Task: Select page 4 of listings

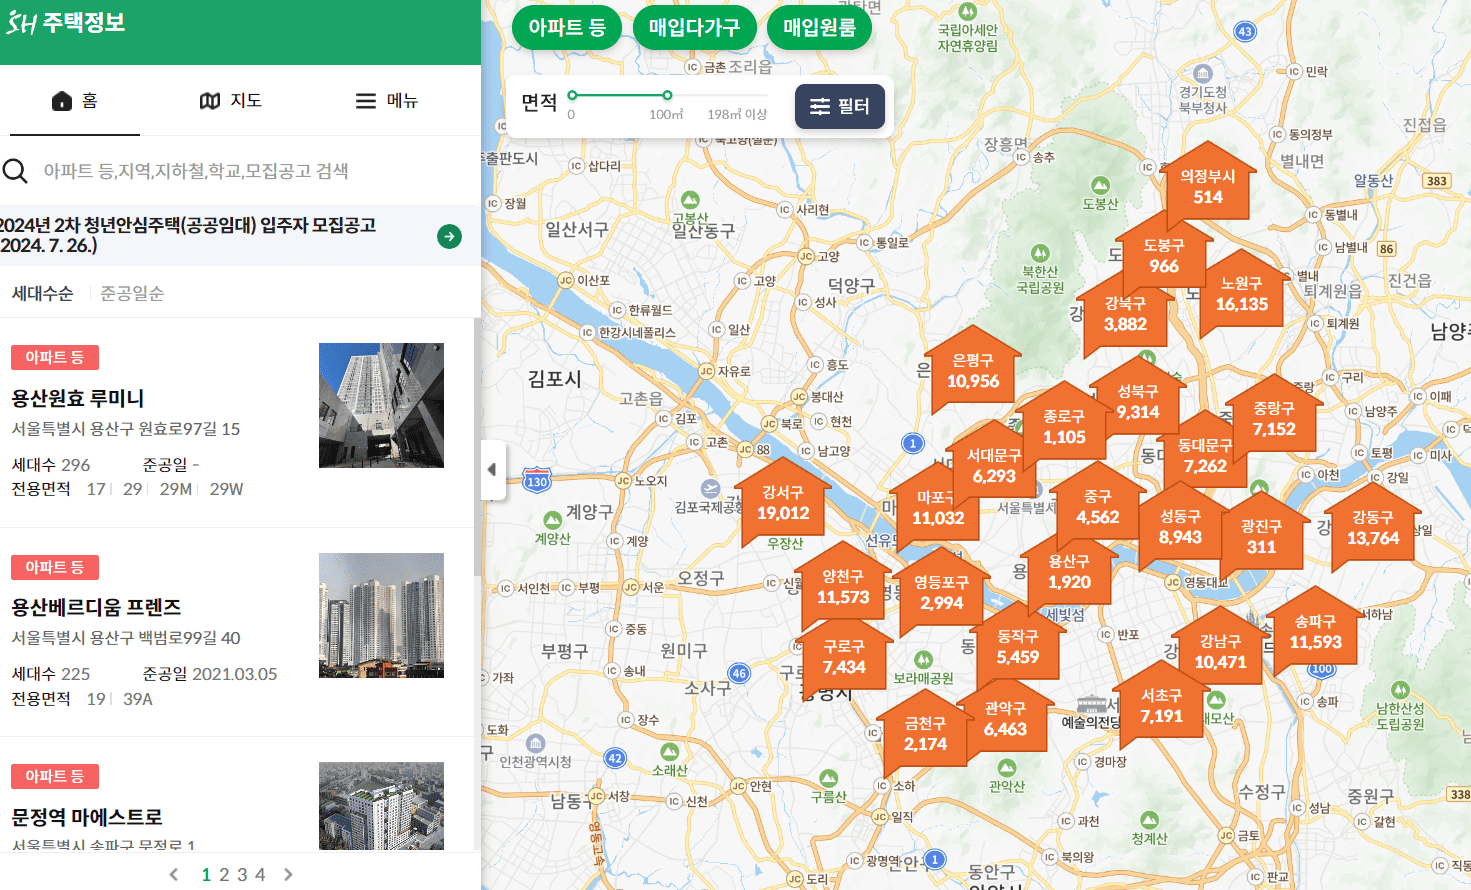Action: 260,875
